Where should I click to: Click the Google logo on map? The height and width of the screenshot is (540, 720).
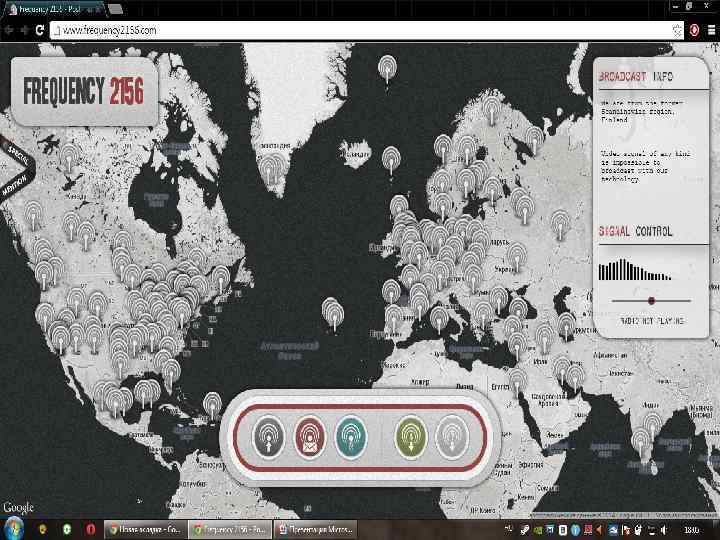(18, 507)
